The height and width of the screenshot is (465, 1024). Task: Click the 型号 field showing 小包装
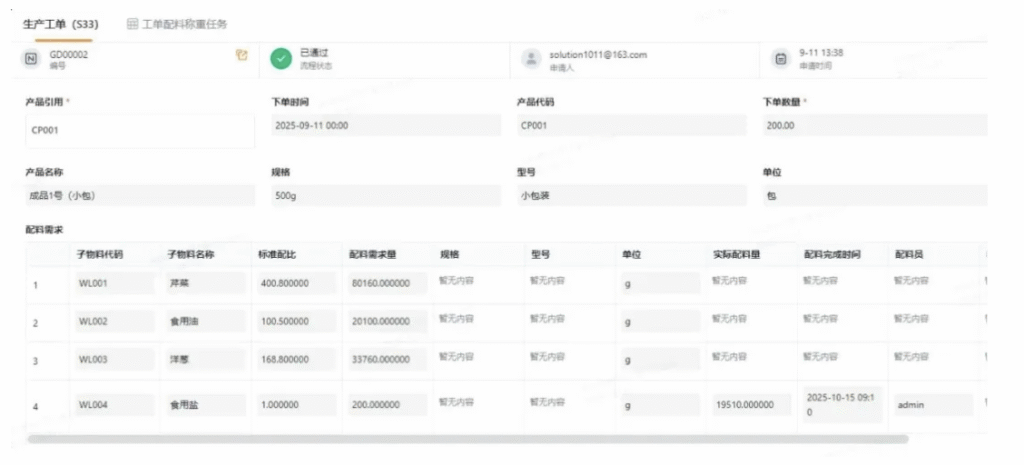630,196
